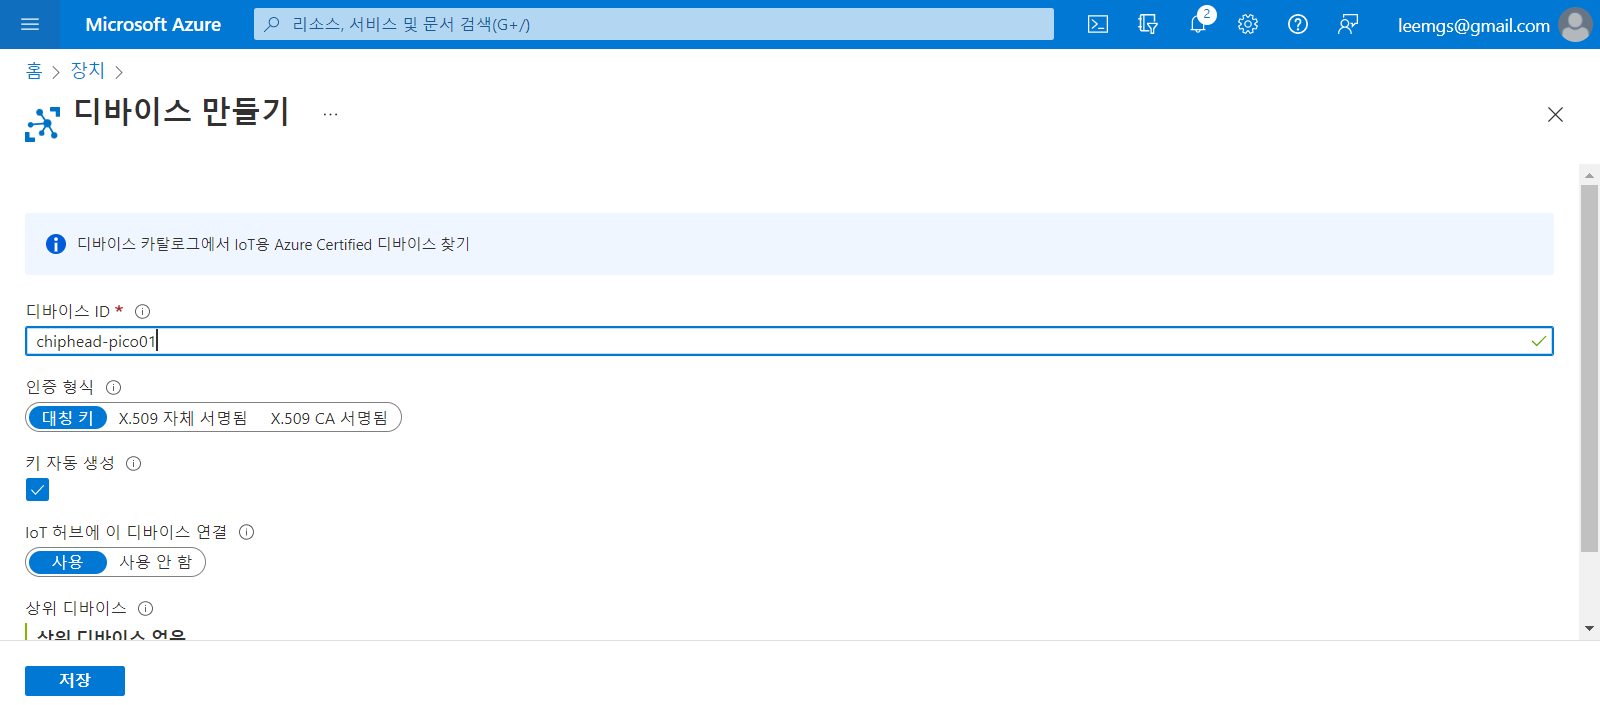Click the 저장 button
This screenshot has height=705, width=1600.
coord(75,680)
